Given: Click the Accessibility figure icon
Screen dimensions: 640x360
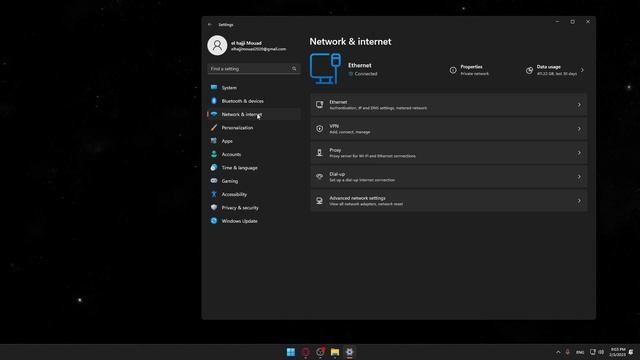Looking at the screenshot, I should 214,194.
